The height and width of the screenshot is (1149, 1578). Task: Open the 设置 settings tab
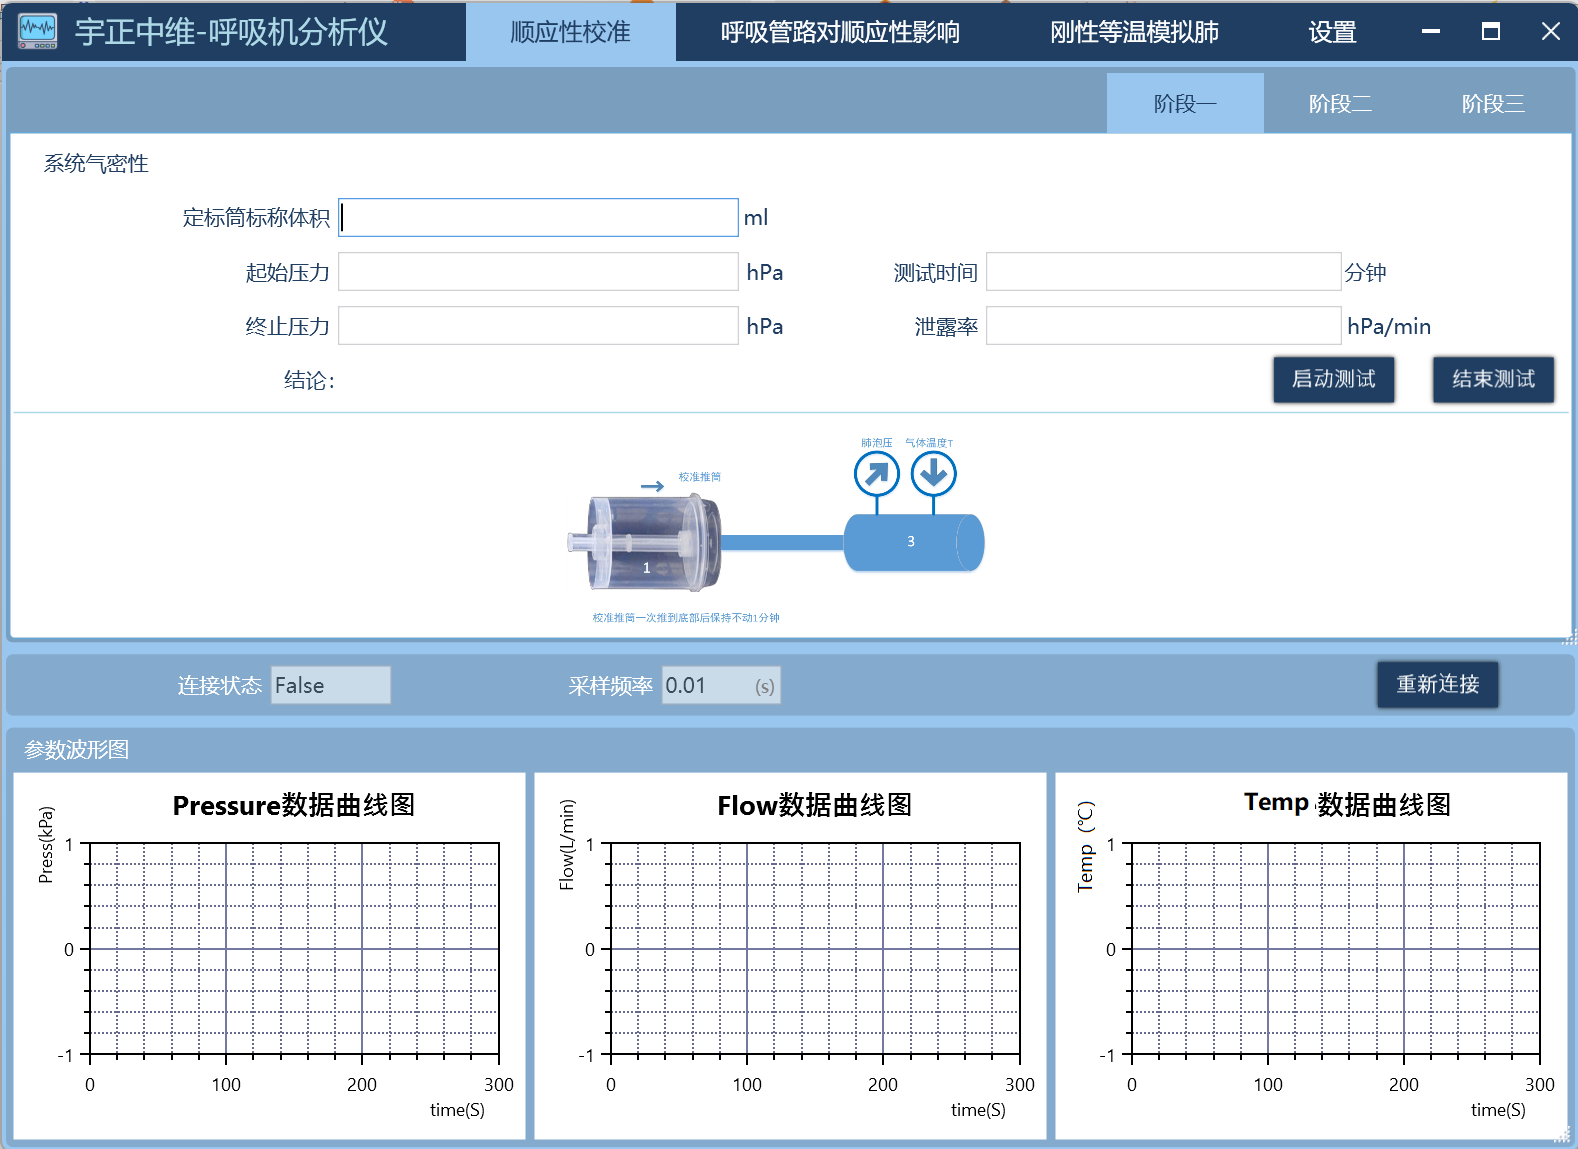coord(1332,32)
